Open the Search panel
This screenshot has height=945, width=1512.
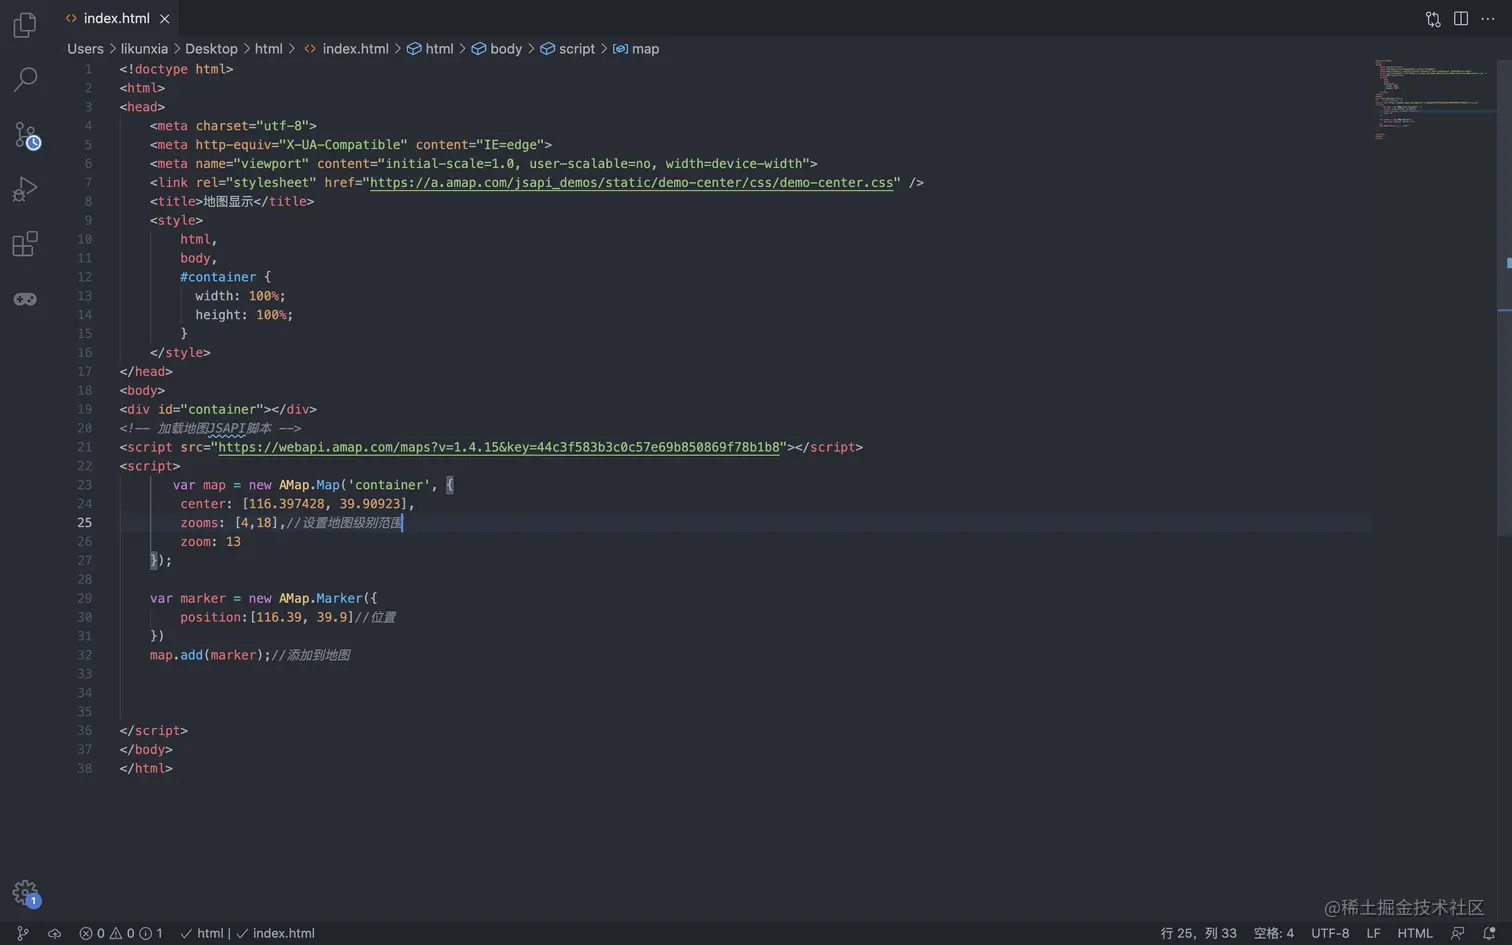[25, 79]
